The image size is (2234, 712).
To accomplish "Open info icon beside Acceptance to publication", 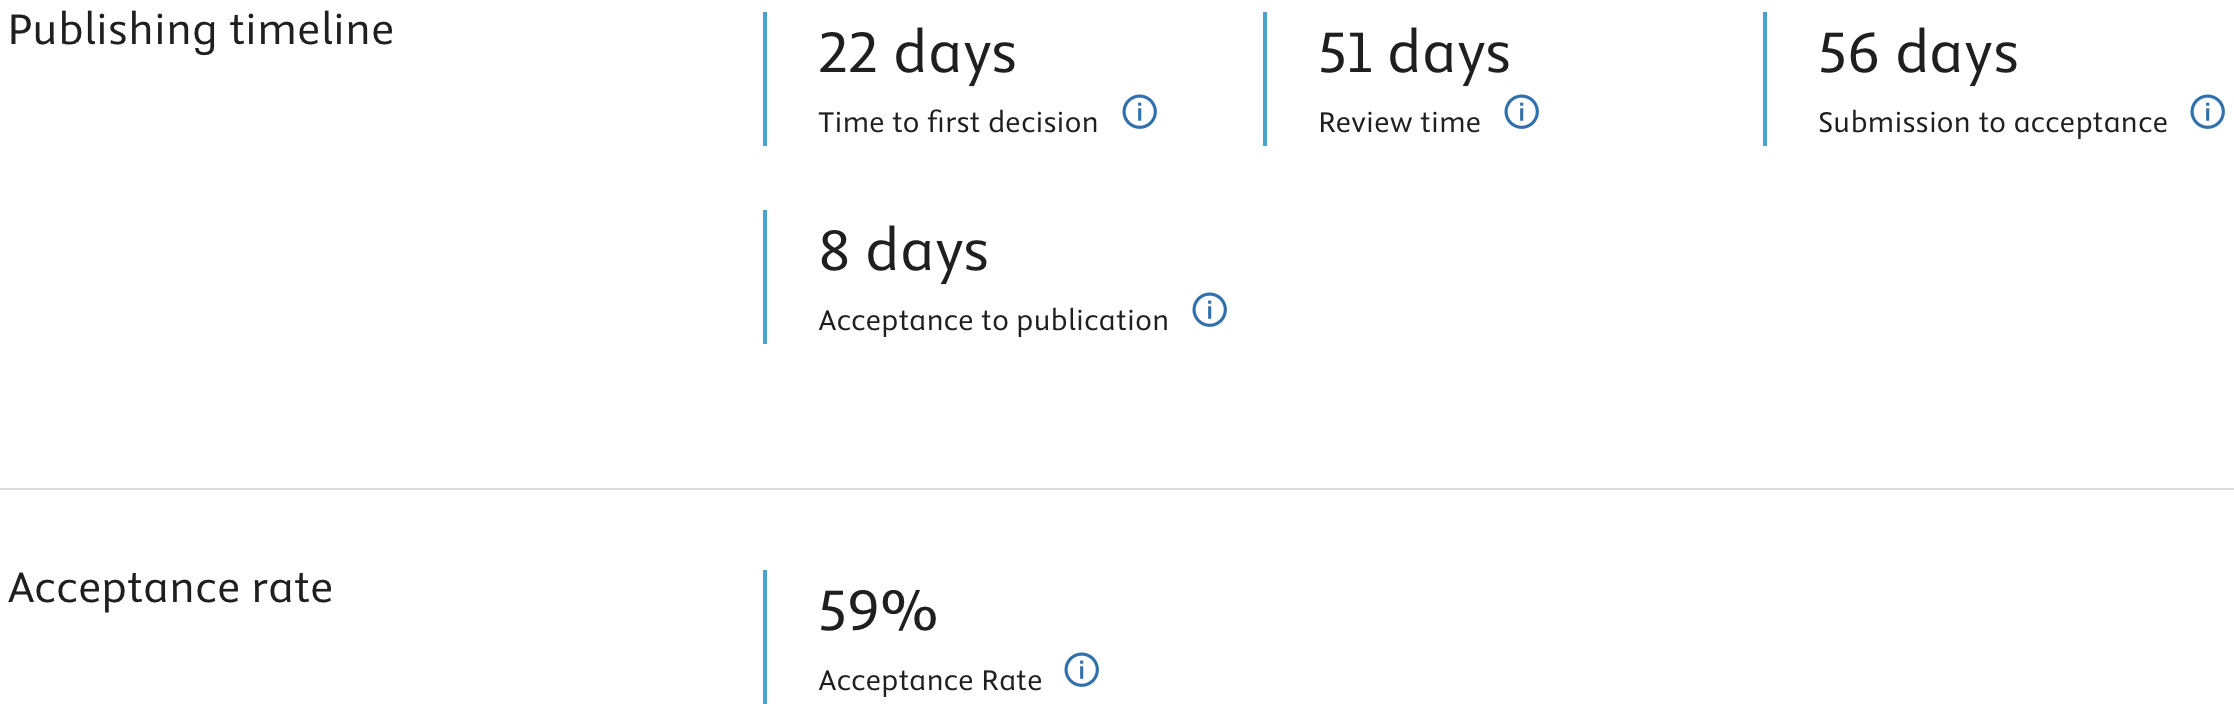I will point(1209,310).
